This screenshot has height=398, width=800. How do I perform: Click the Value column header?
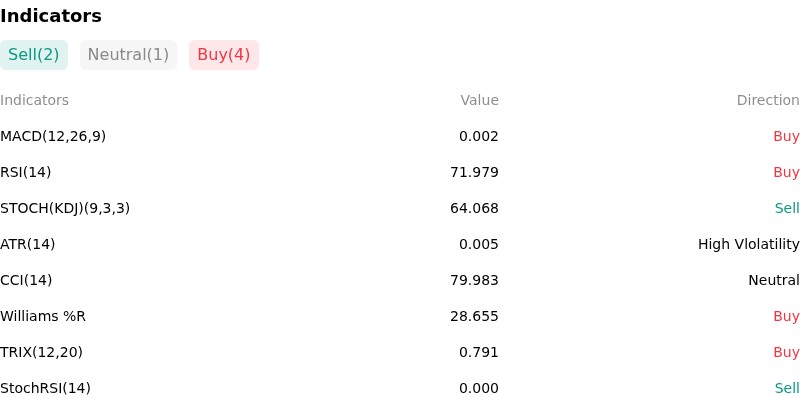click(x=480, y=101)
